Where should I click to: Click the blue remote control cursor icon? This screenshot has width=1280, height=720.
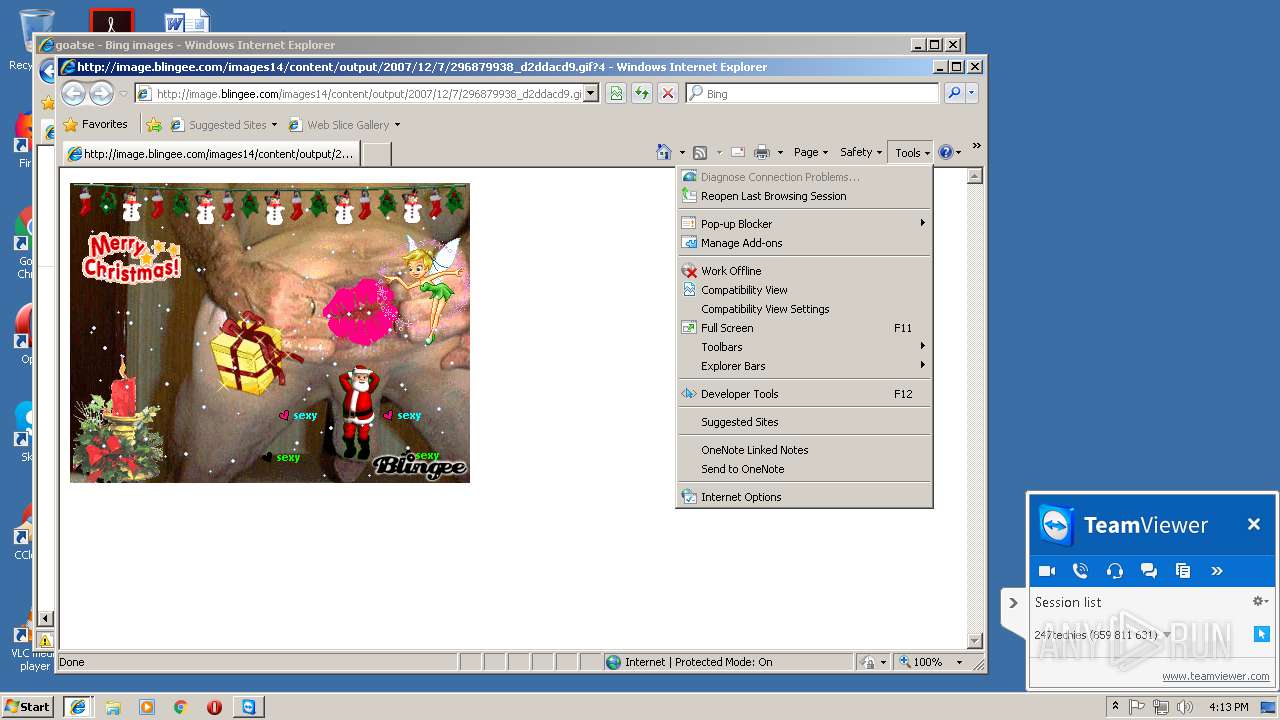(x=1261, y=634)
